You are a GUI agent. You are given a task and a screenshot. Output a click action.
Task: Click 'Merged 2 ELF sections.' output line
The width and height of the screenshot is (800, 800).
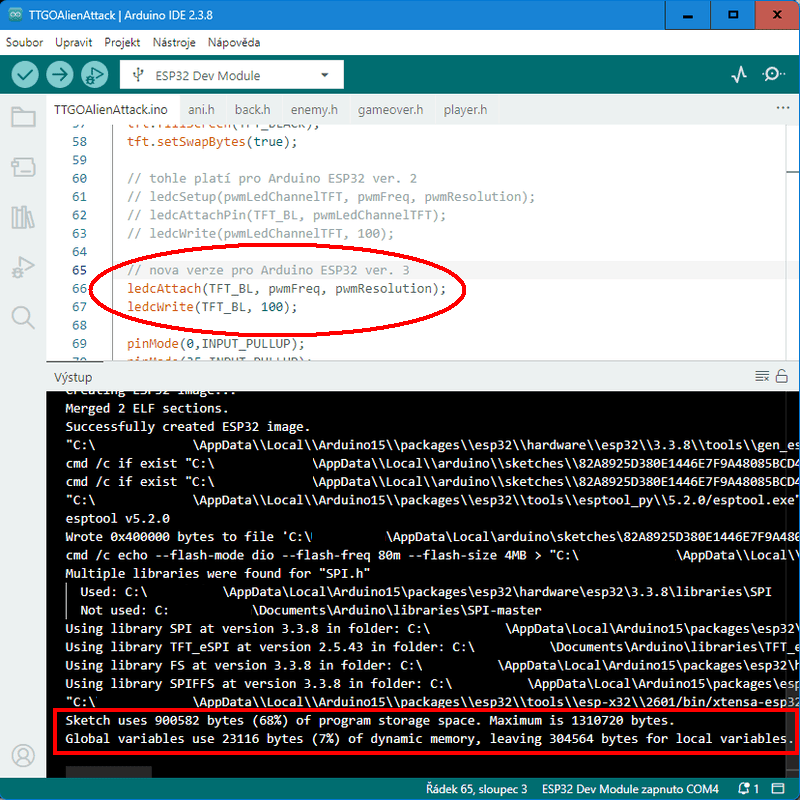click(x=146, y=408)
